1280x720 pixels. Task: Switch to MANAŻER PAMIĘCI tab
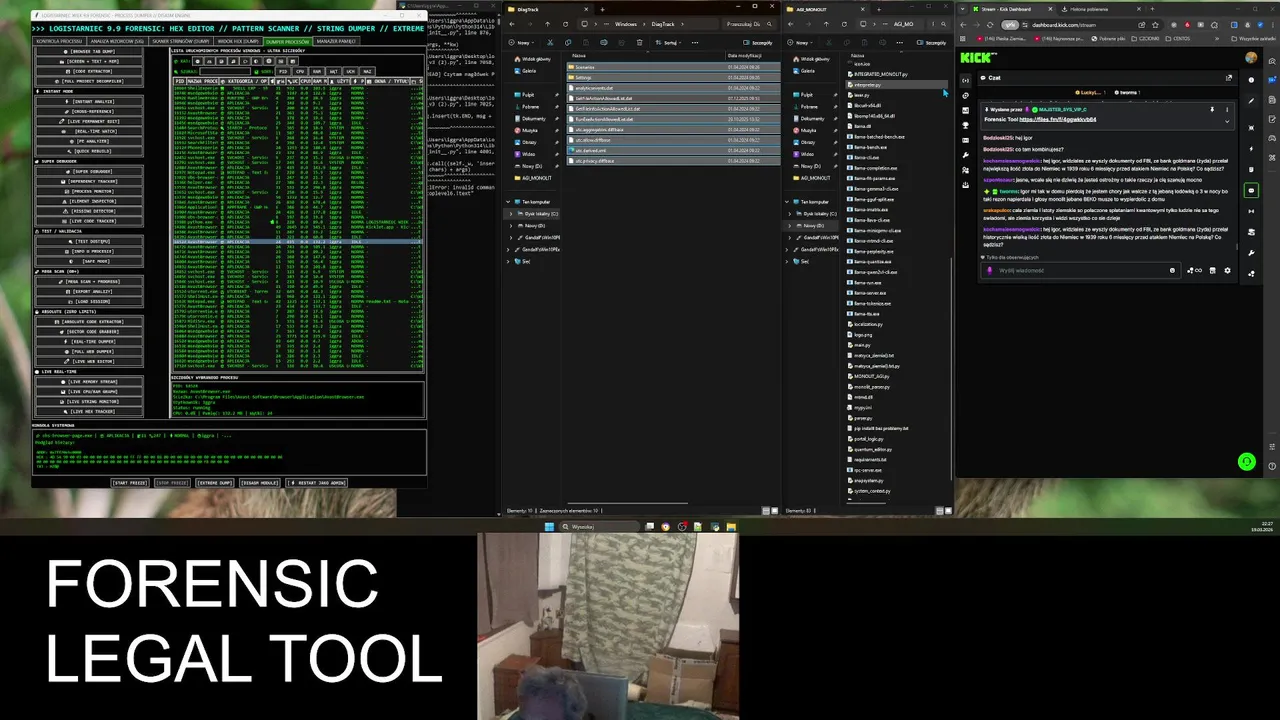(336, 41)
